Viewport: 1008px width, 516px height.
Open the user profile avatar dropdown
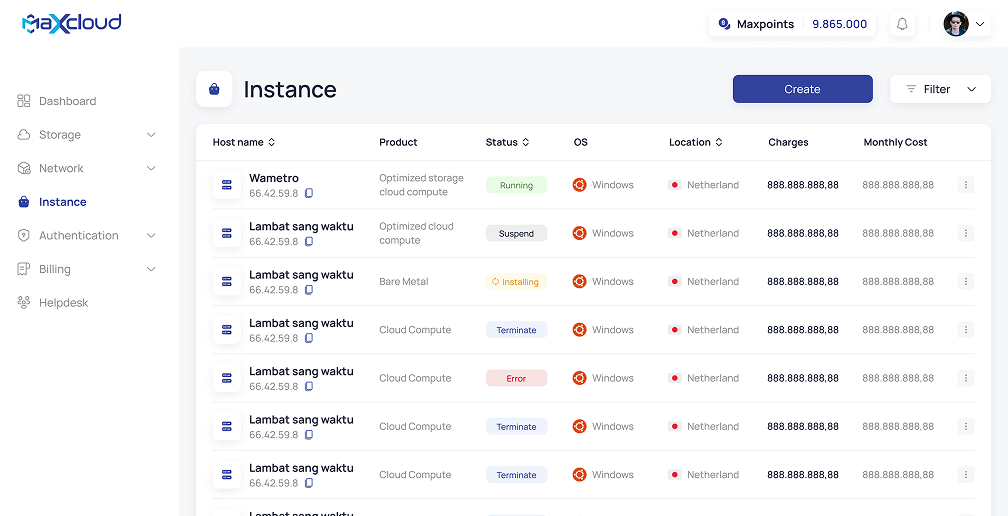pos(965,24)
